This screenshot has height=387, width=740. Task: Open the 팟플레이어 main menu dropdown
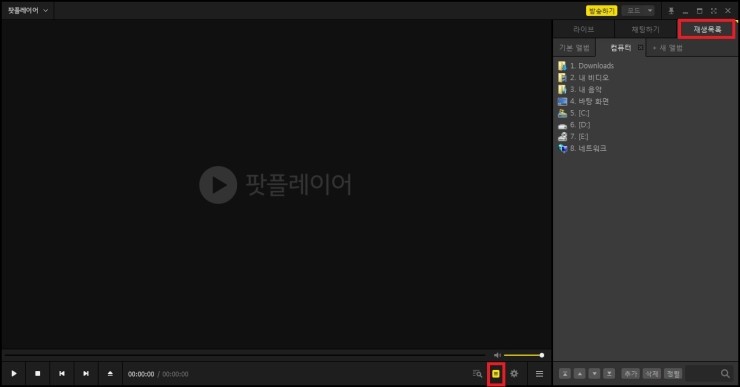coord(28,10)
